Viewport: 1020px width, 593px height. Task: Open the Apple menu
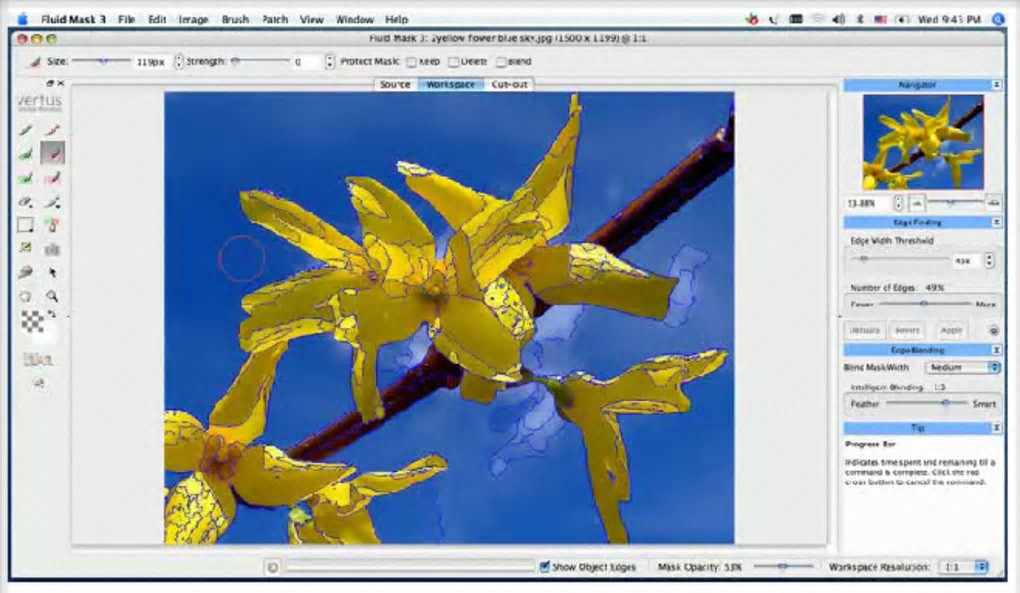pyautogui.click(x=23, y=20)
